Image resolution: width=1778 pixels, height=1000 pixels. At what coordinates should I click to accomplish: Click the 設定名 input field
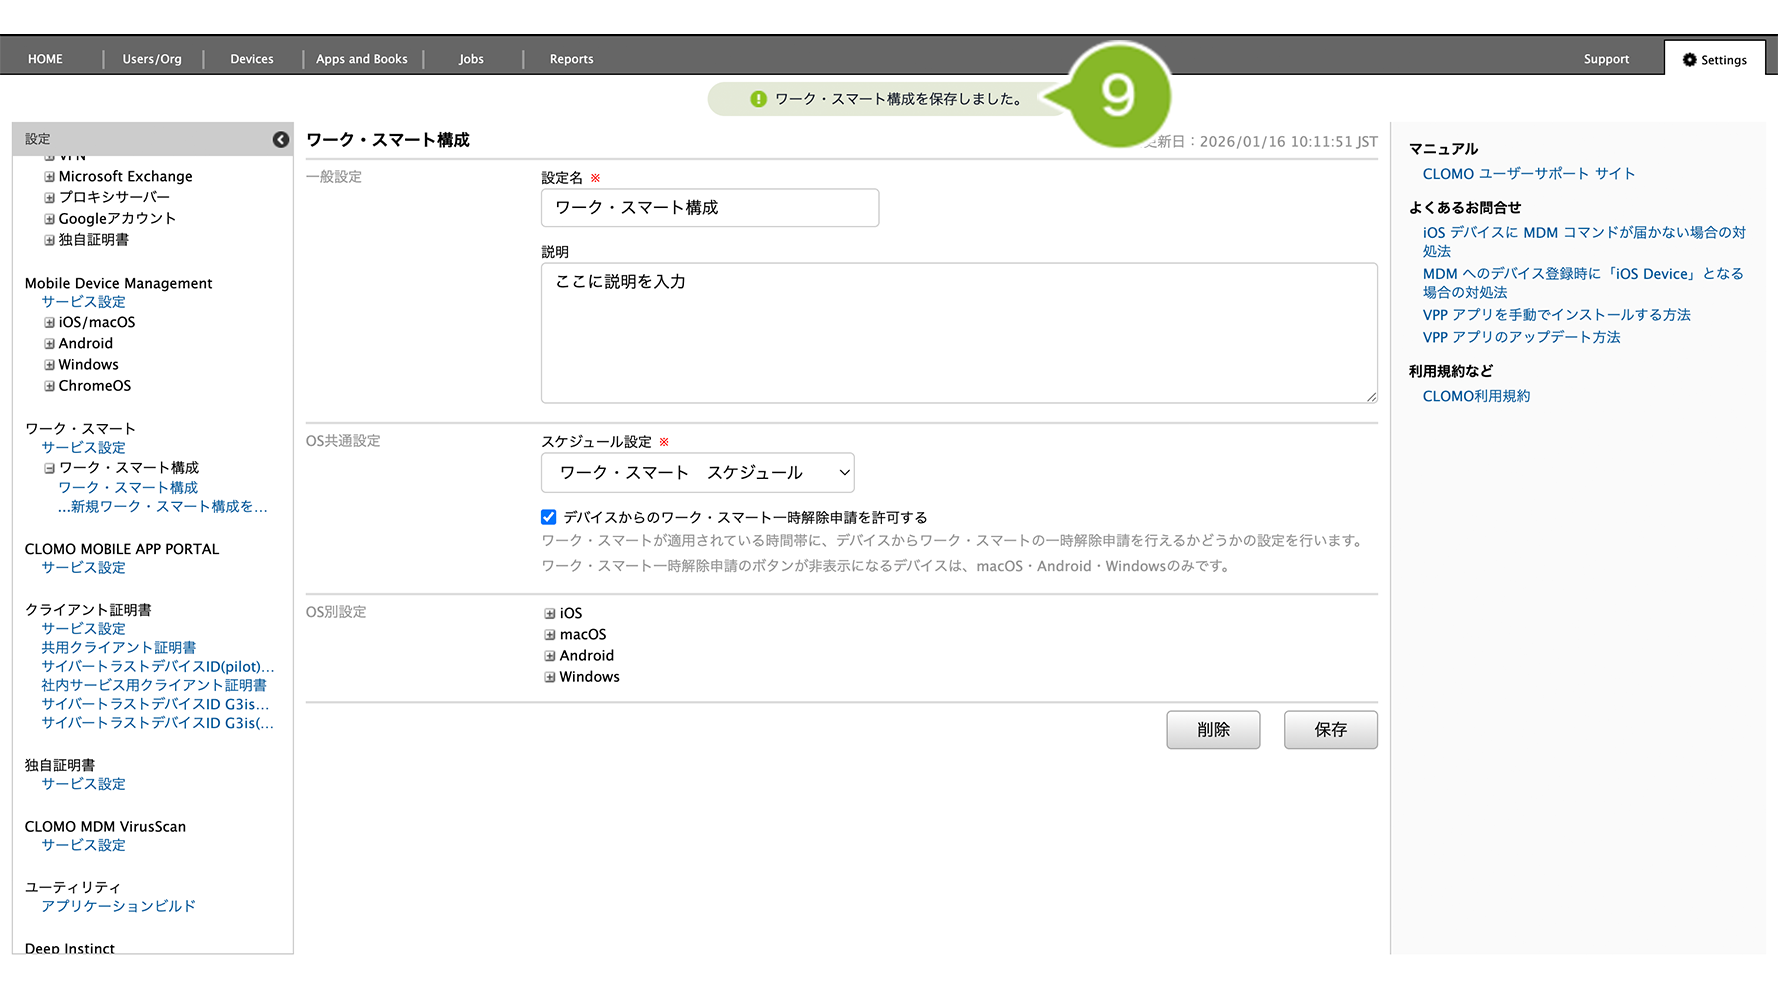[x=709, y=208]
